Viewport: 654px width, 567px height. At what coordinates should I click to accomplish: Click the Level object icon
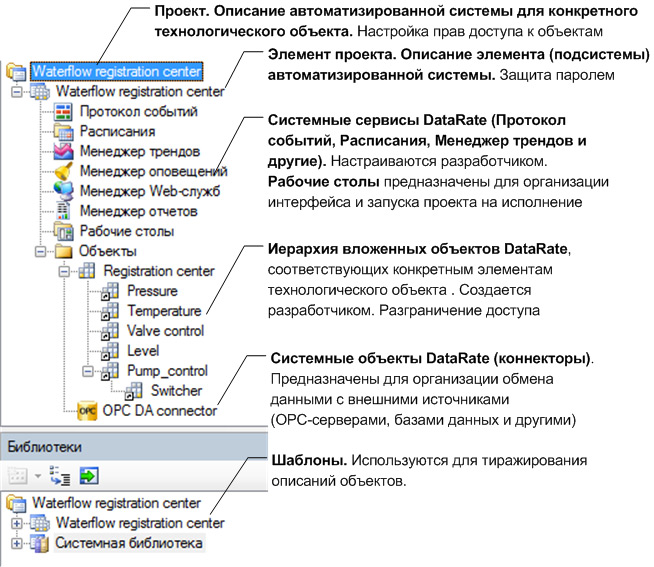110,351
